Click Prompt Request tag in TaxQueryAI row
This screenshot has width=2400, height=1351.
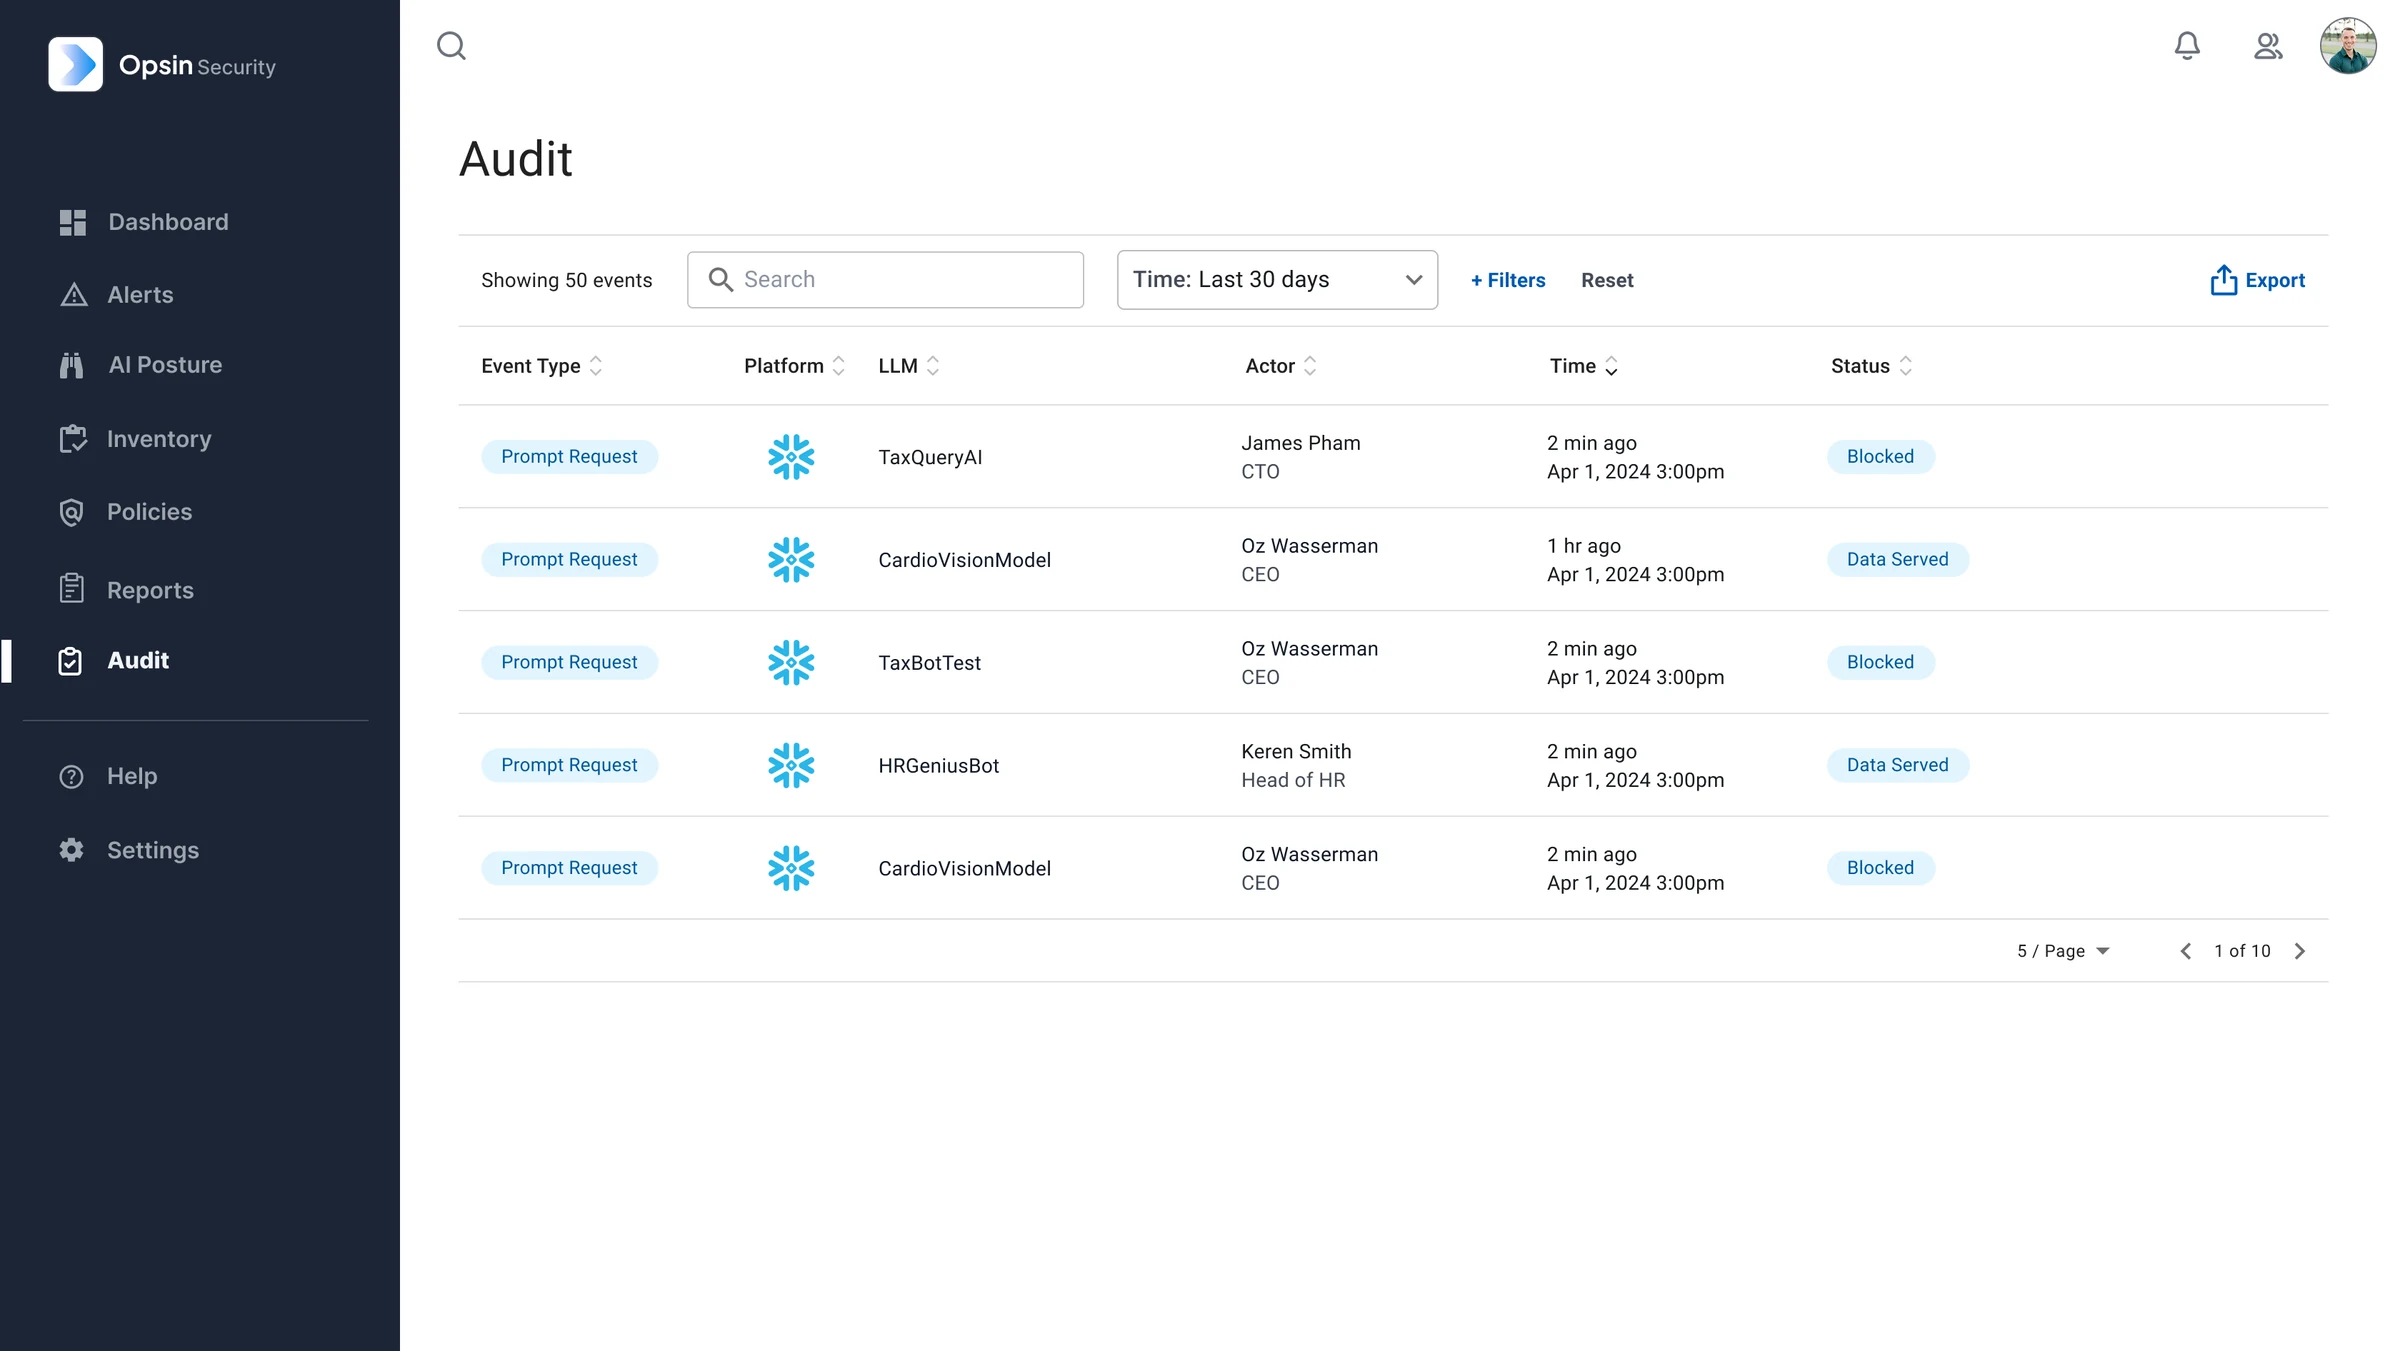coord(569,457)
